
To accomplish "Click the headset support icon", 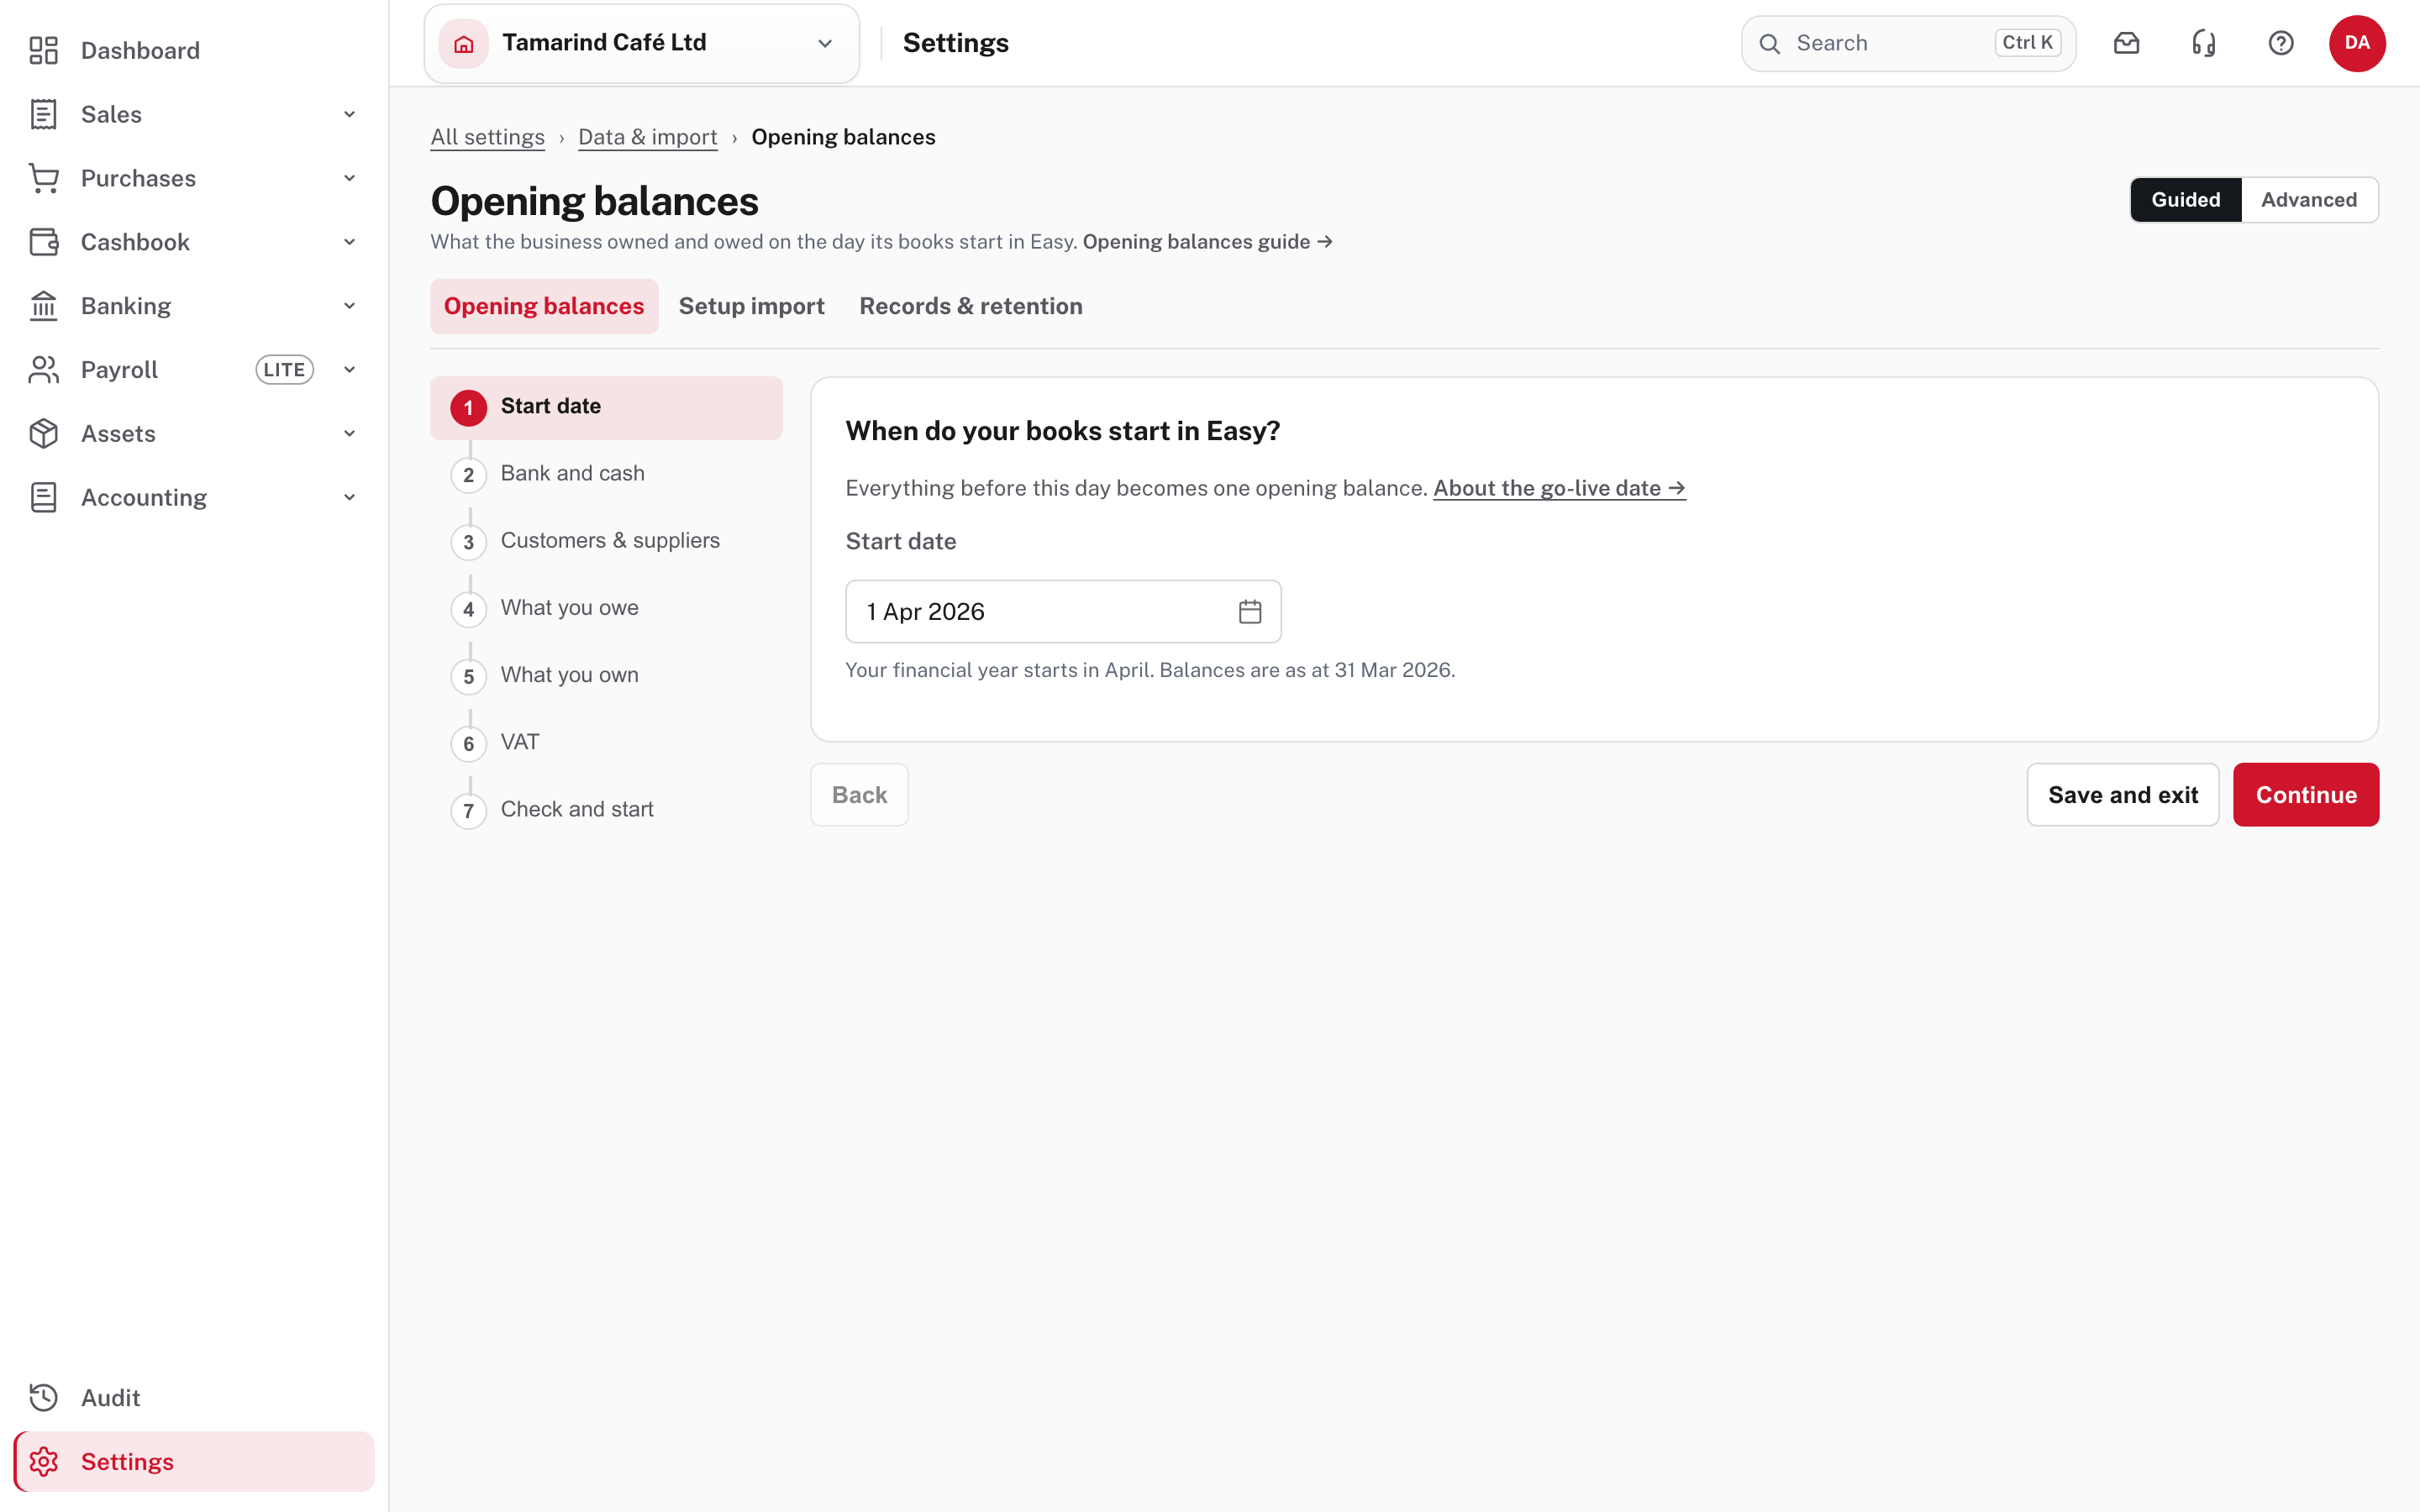I will (x=2203, y=43).
